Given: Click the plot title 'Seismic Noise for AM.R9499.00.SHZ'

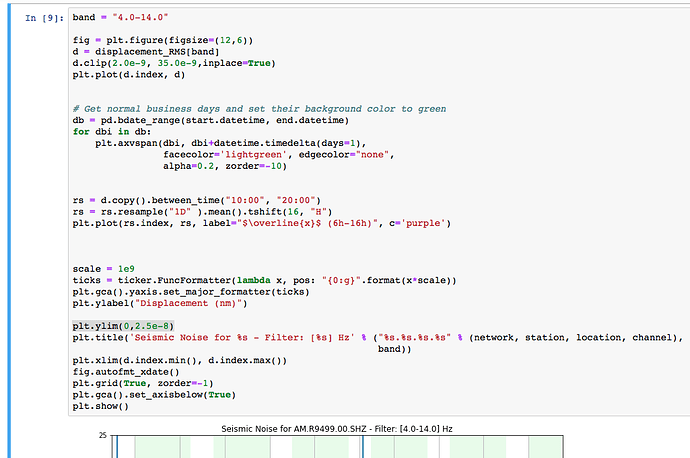Looking at the screenshot, I should coord(337,429).
